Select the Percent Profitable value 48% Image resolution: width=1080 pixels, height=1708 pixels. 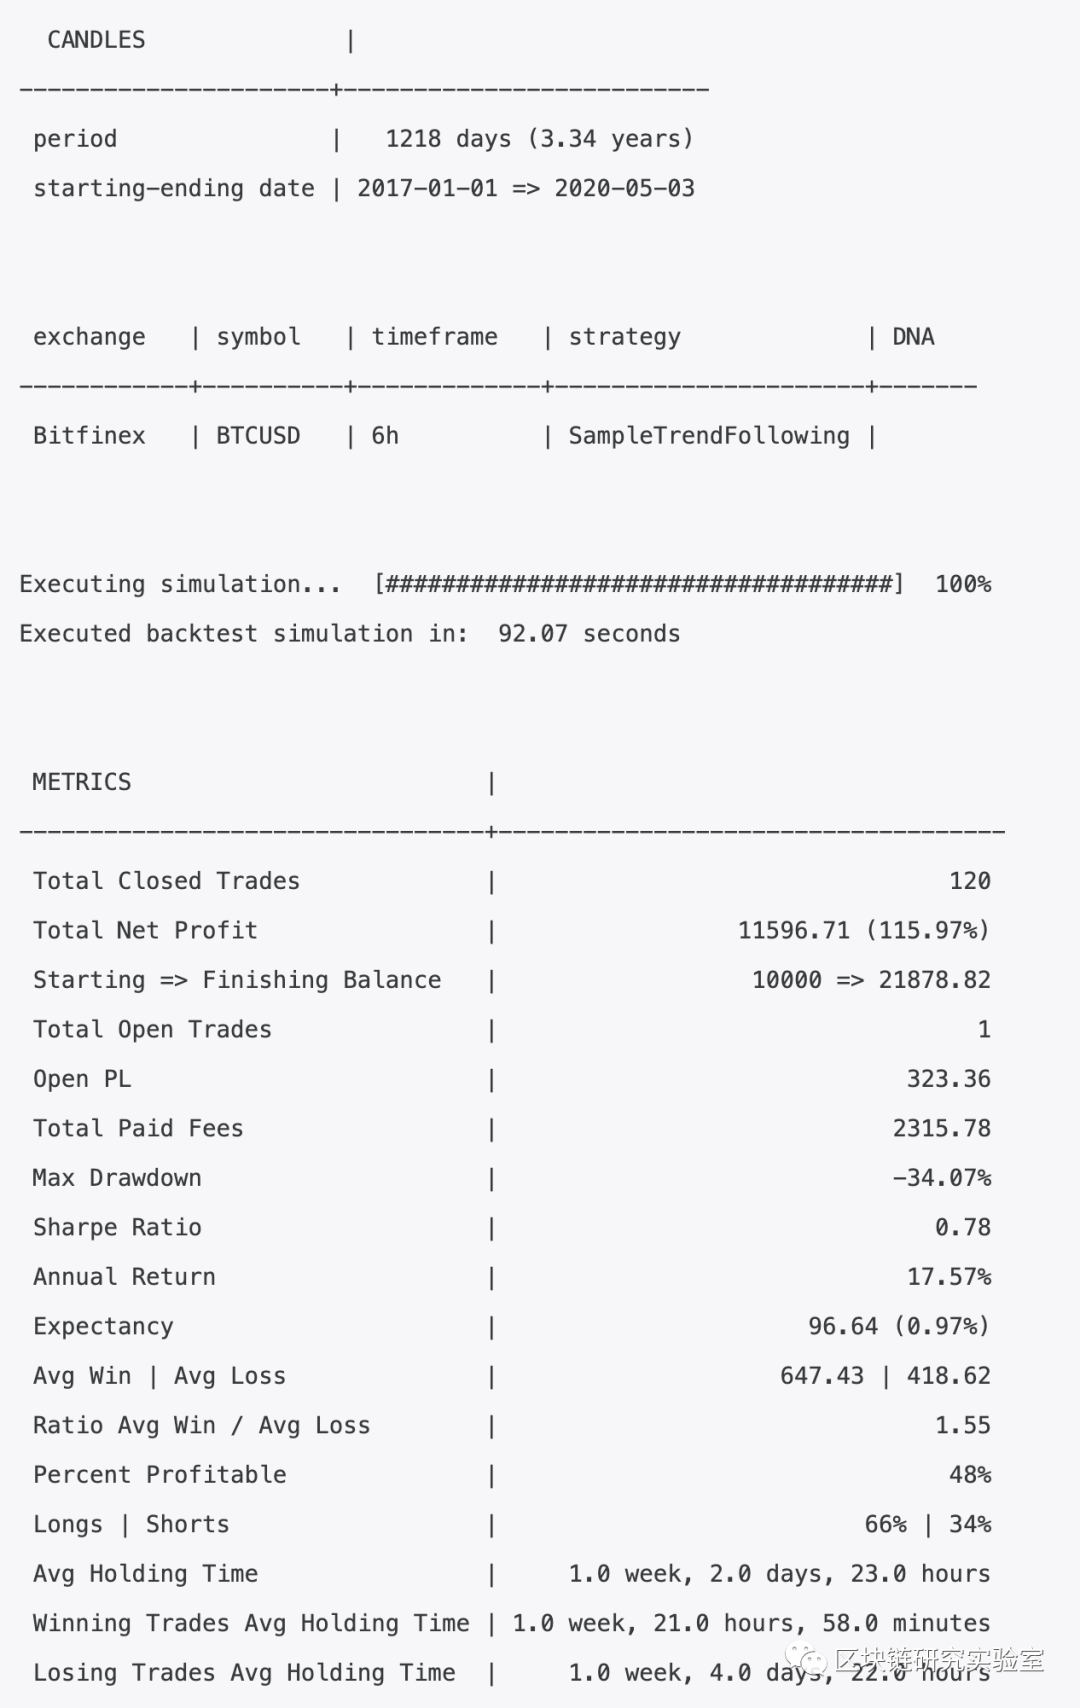click(x=969, y=1475)
